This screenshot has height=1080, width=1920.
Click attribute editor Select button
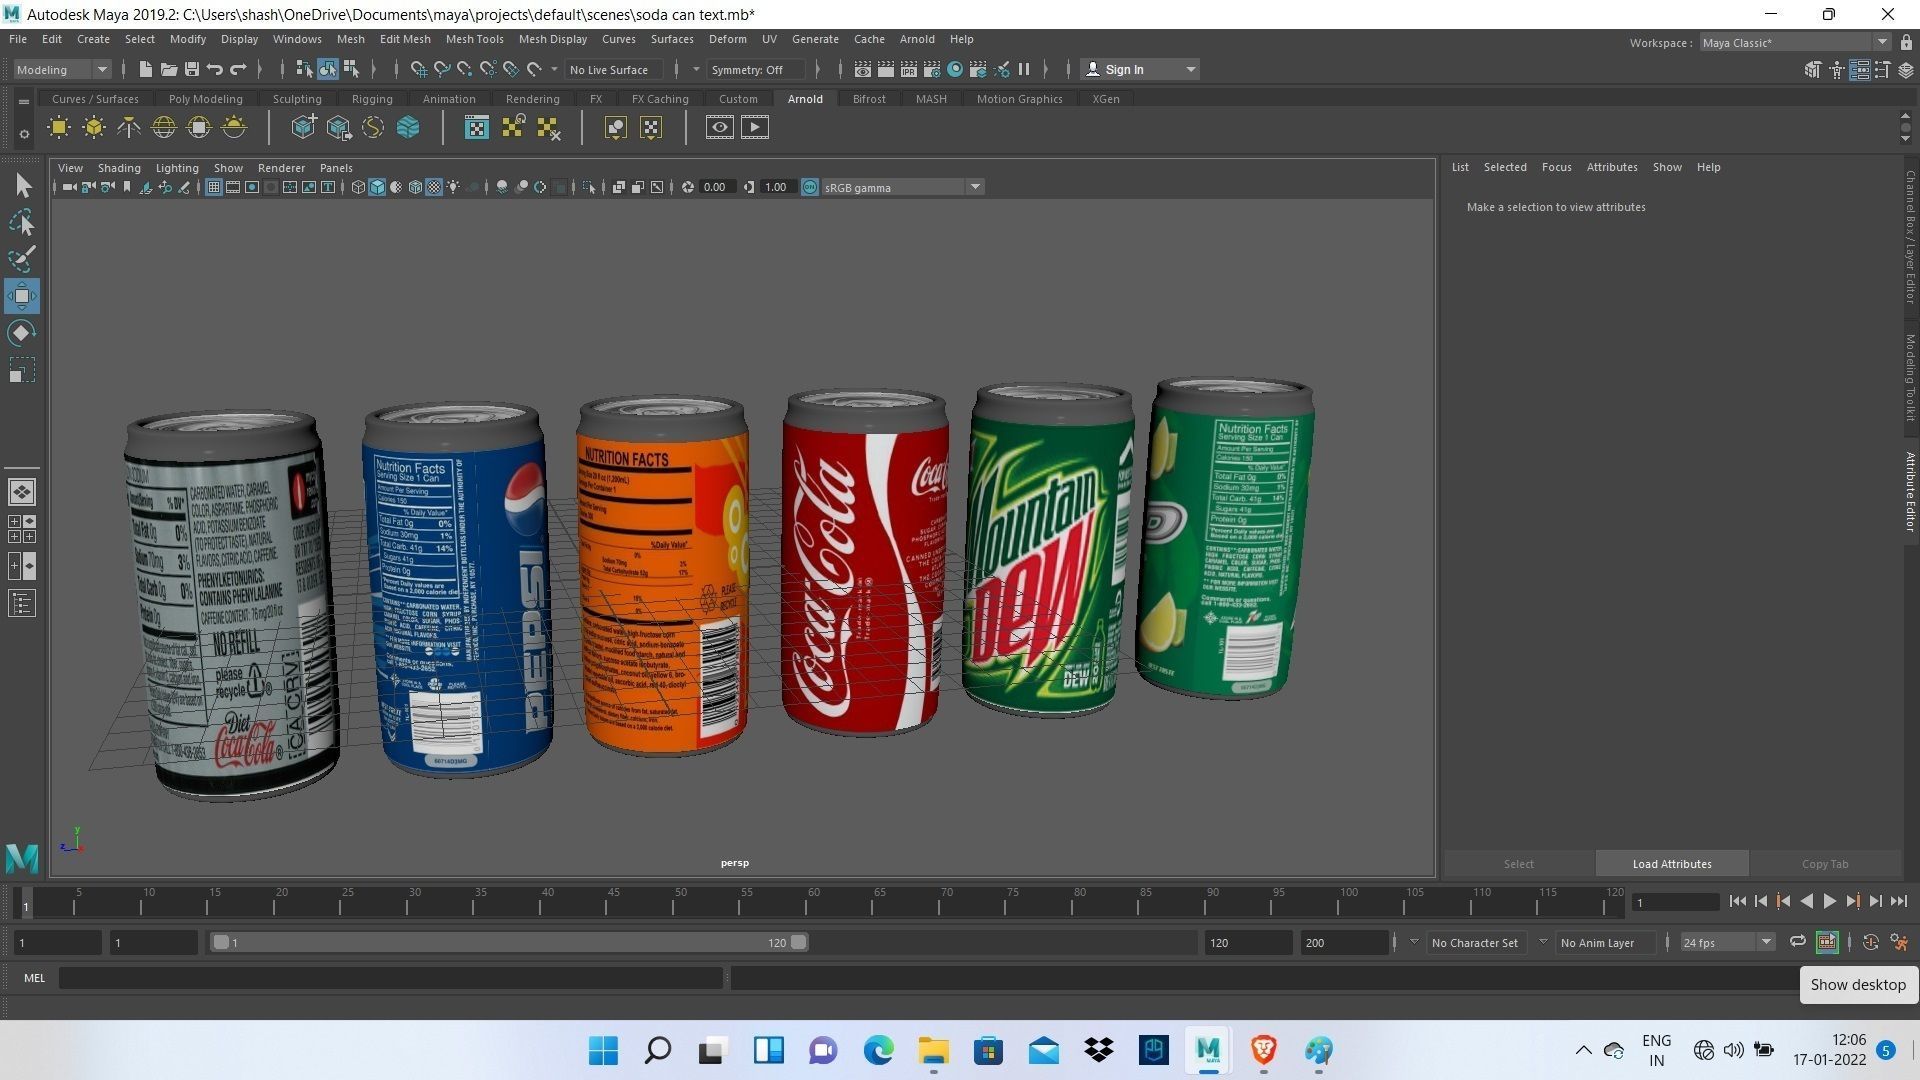click(1518, 864)
